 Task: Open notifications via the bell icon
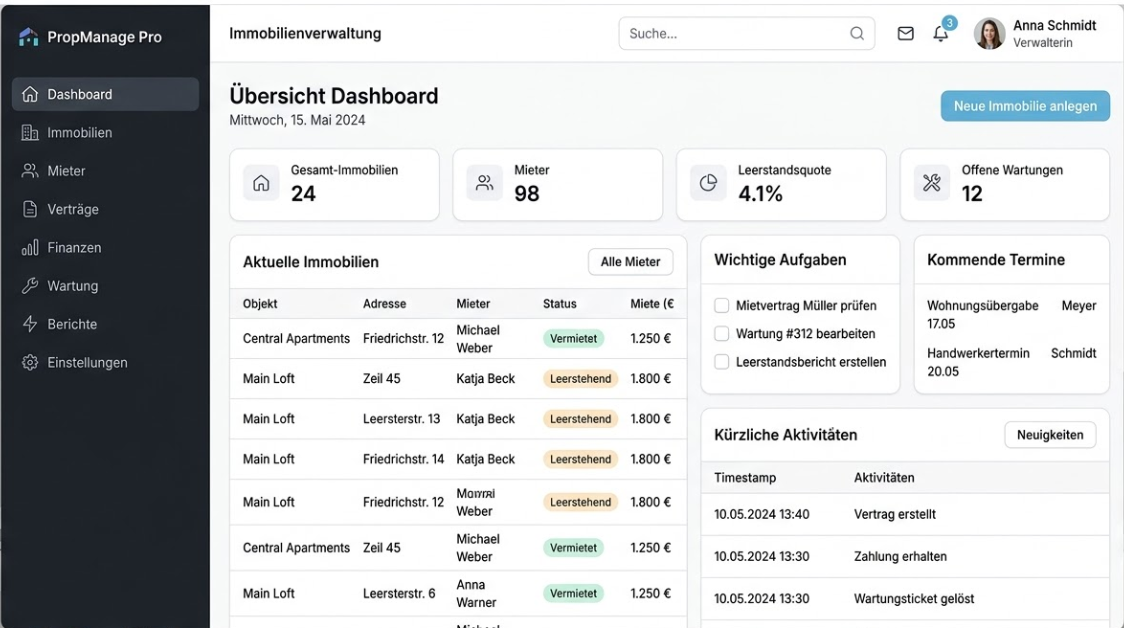click(940, 34)
